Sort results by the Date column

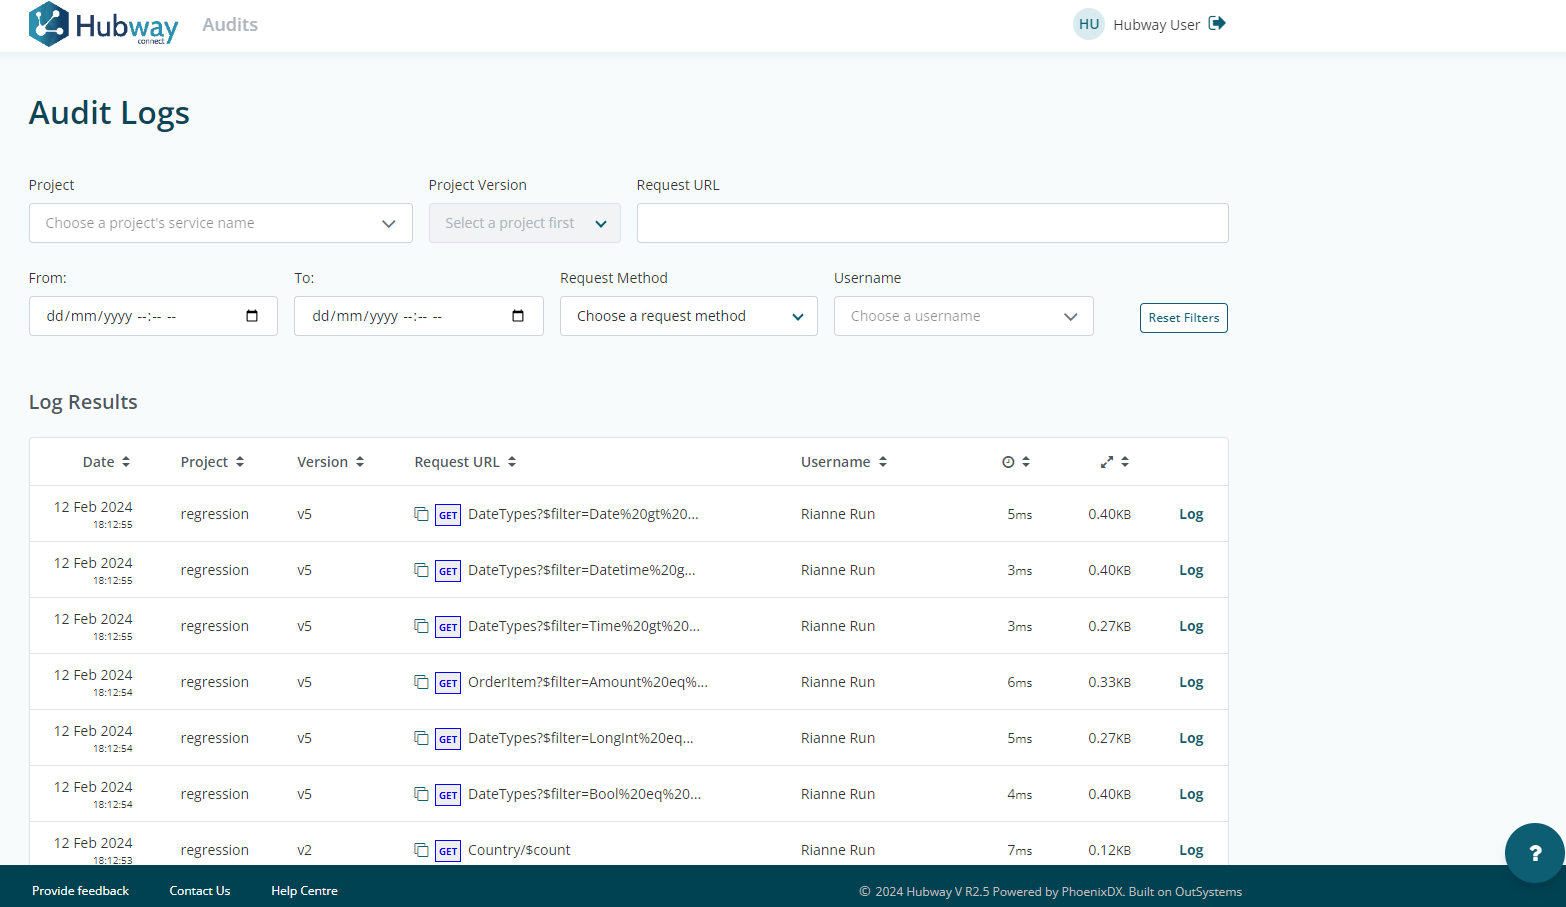click(x=106, y=461)
